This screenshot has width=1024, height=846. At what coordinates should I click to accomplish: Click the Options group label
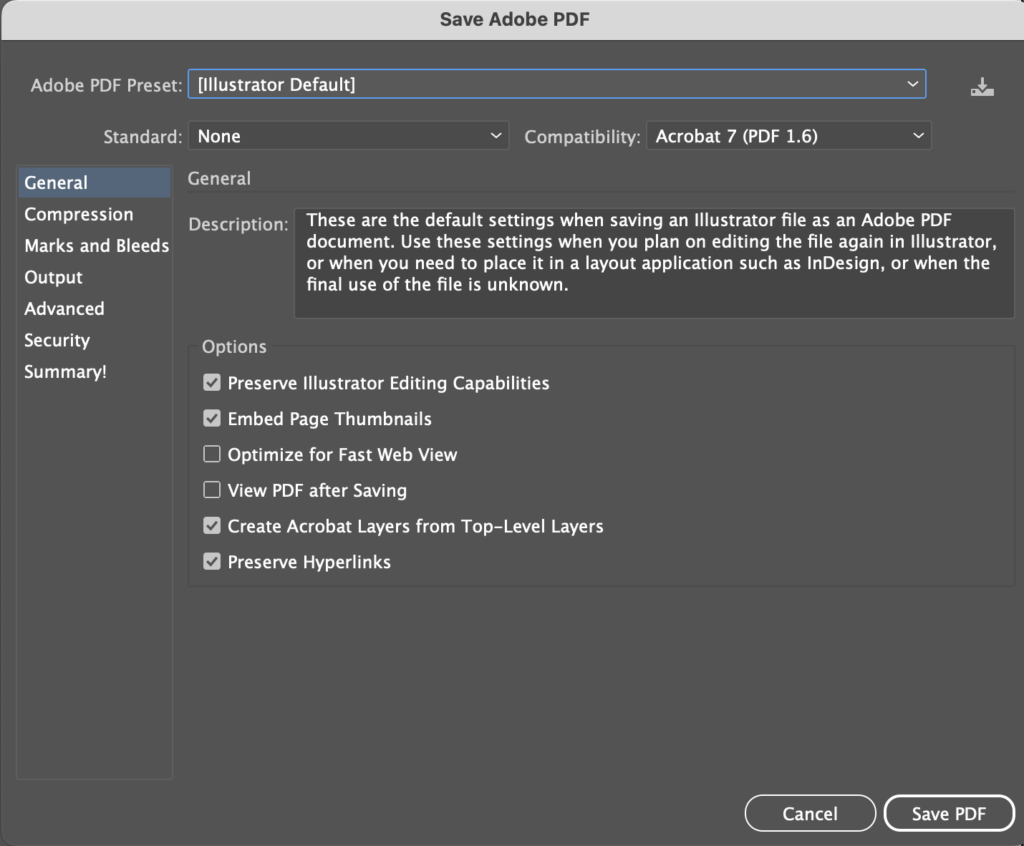[x=234, y=346]
